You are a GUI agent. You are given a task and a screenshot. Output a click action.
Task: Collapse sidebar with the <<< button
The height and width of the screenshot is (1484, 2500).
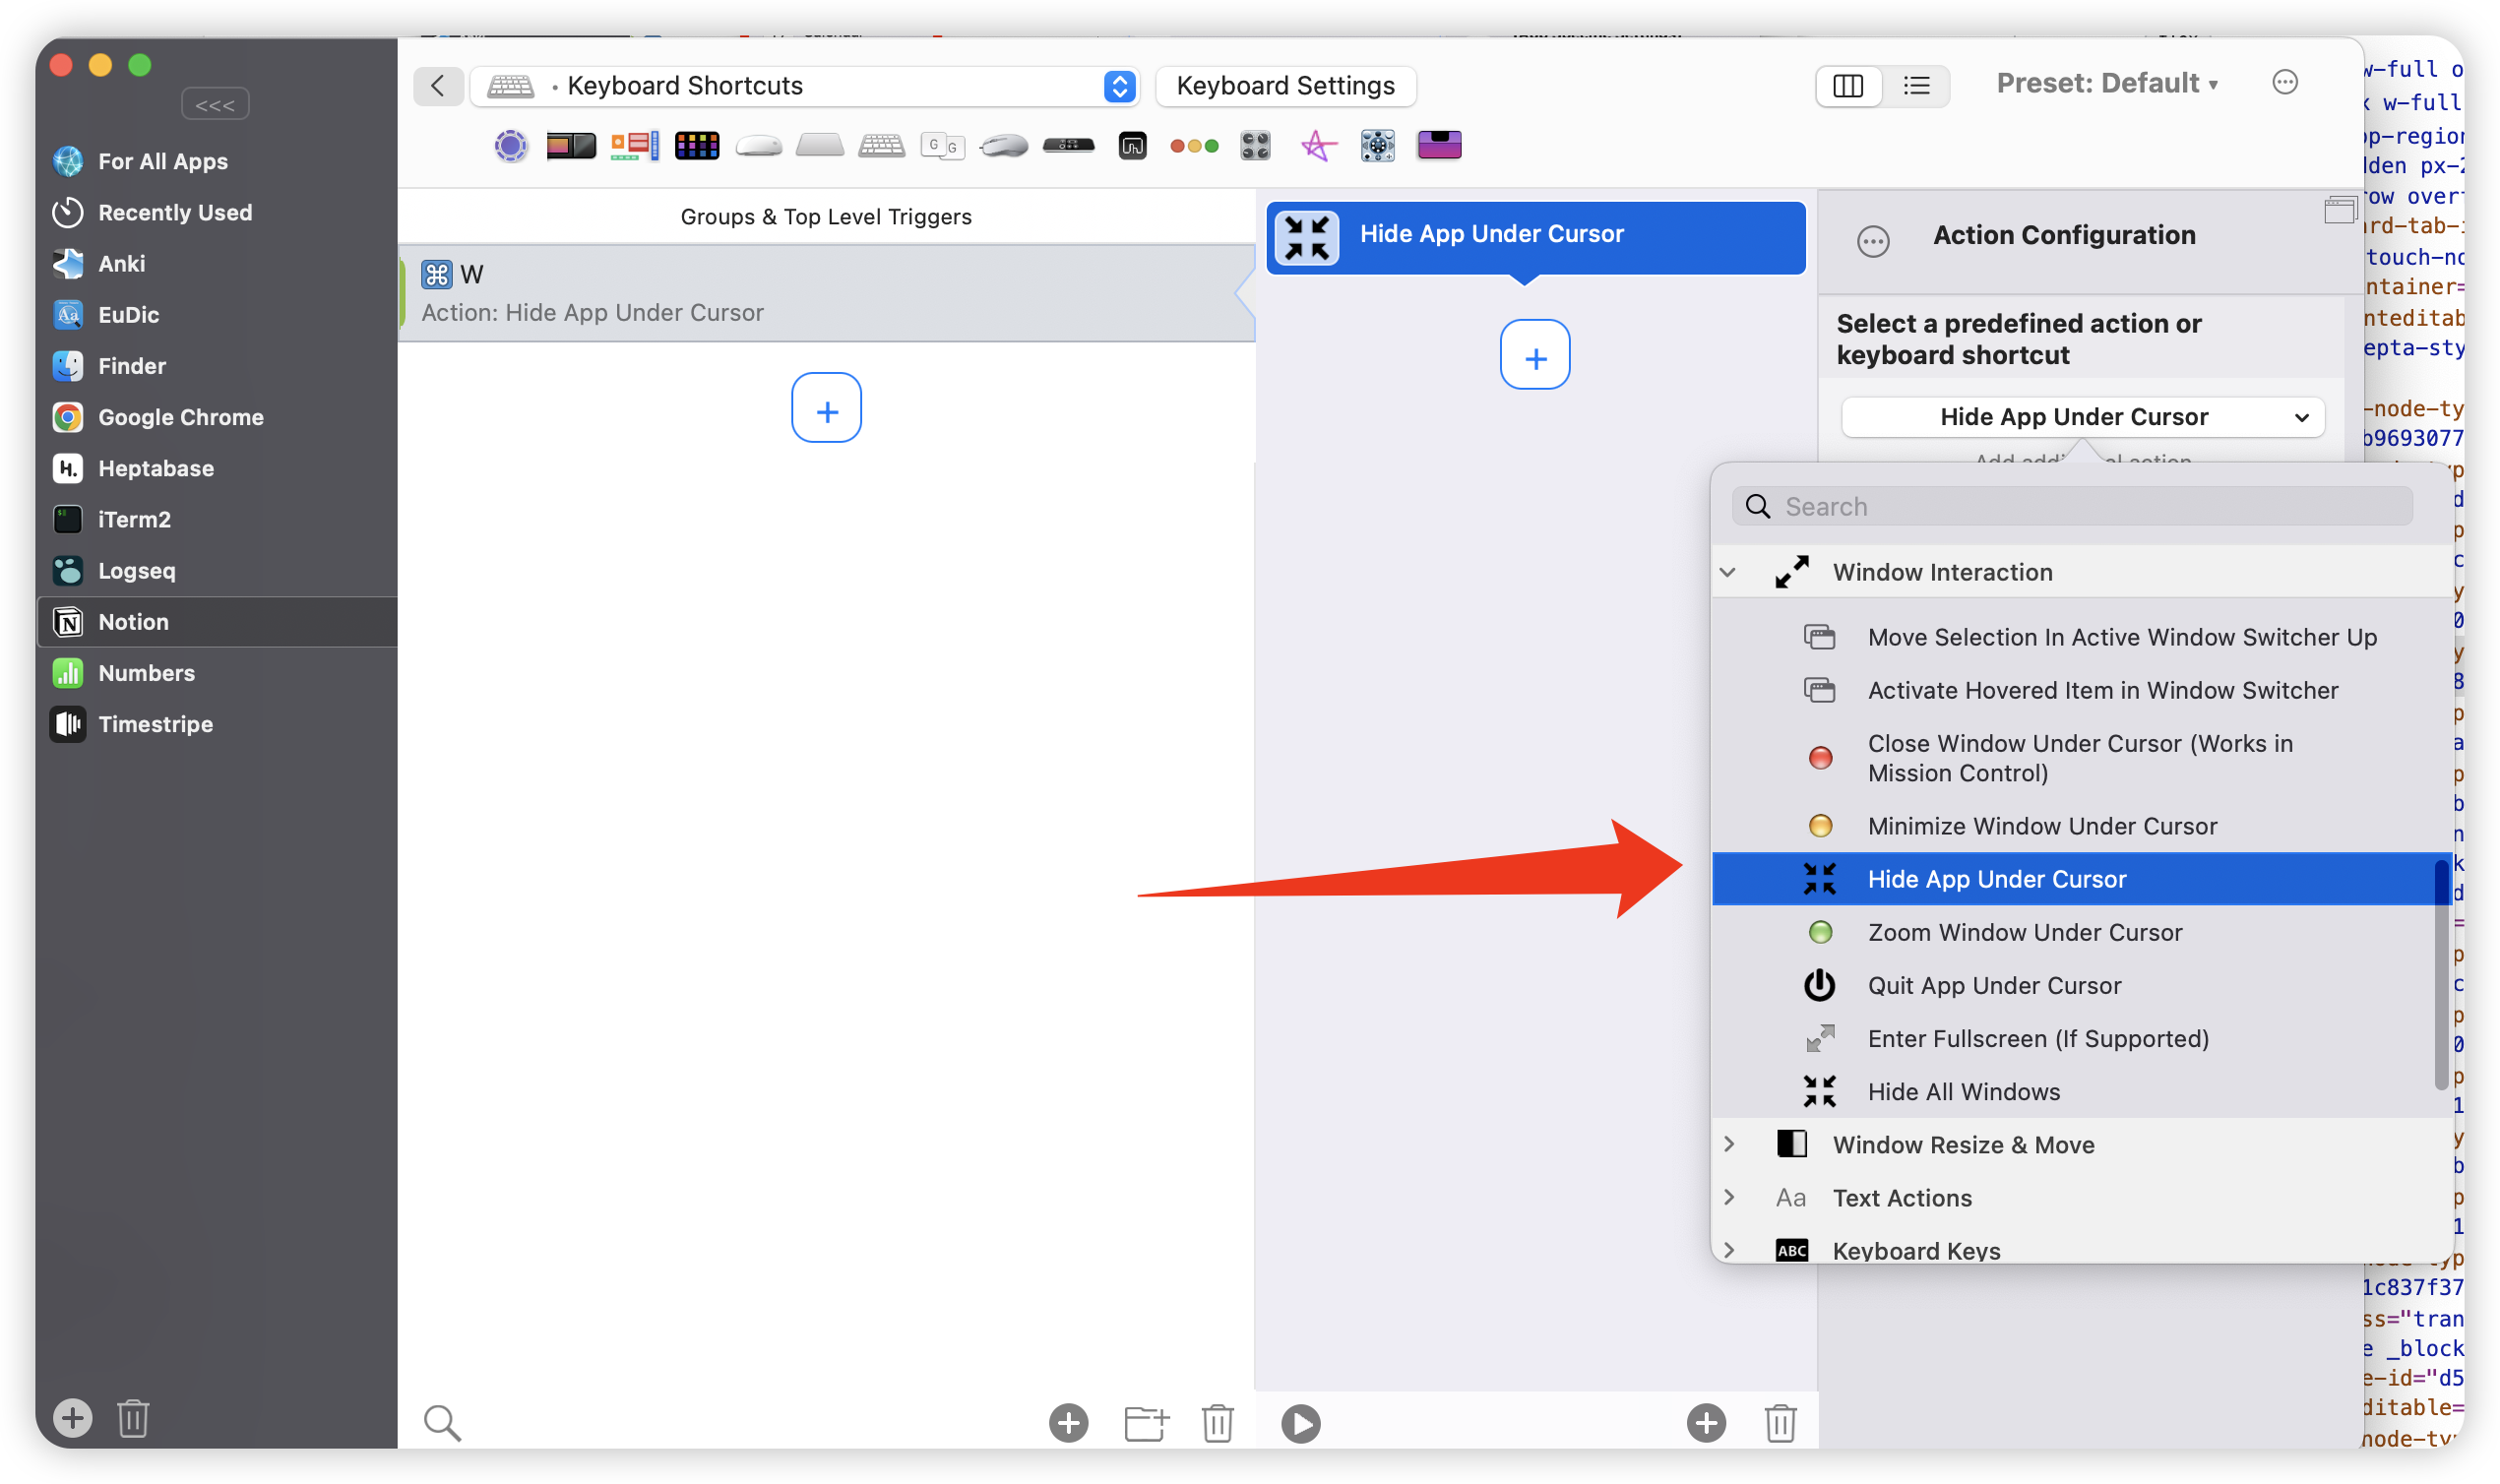click(215, 104)
